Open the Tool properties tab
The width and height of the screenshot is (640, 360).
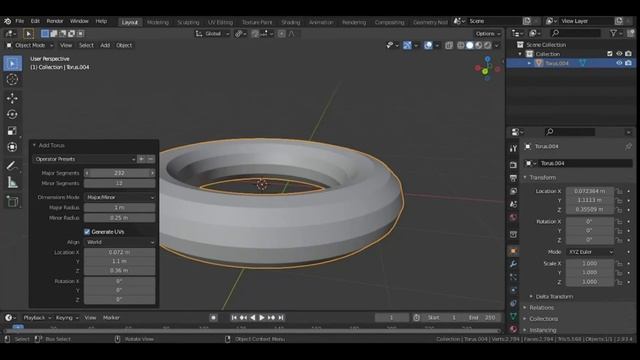click(x=513, y=149)
